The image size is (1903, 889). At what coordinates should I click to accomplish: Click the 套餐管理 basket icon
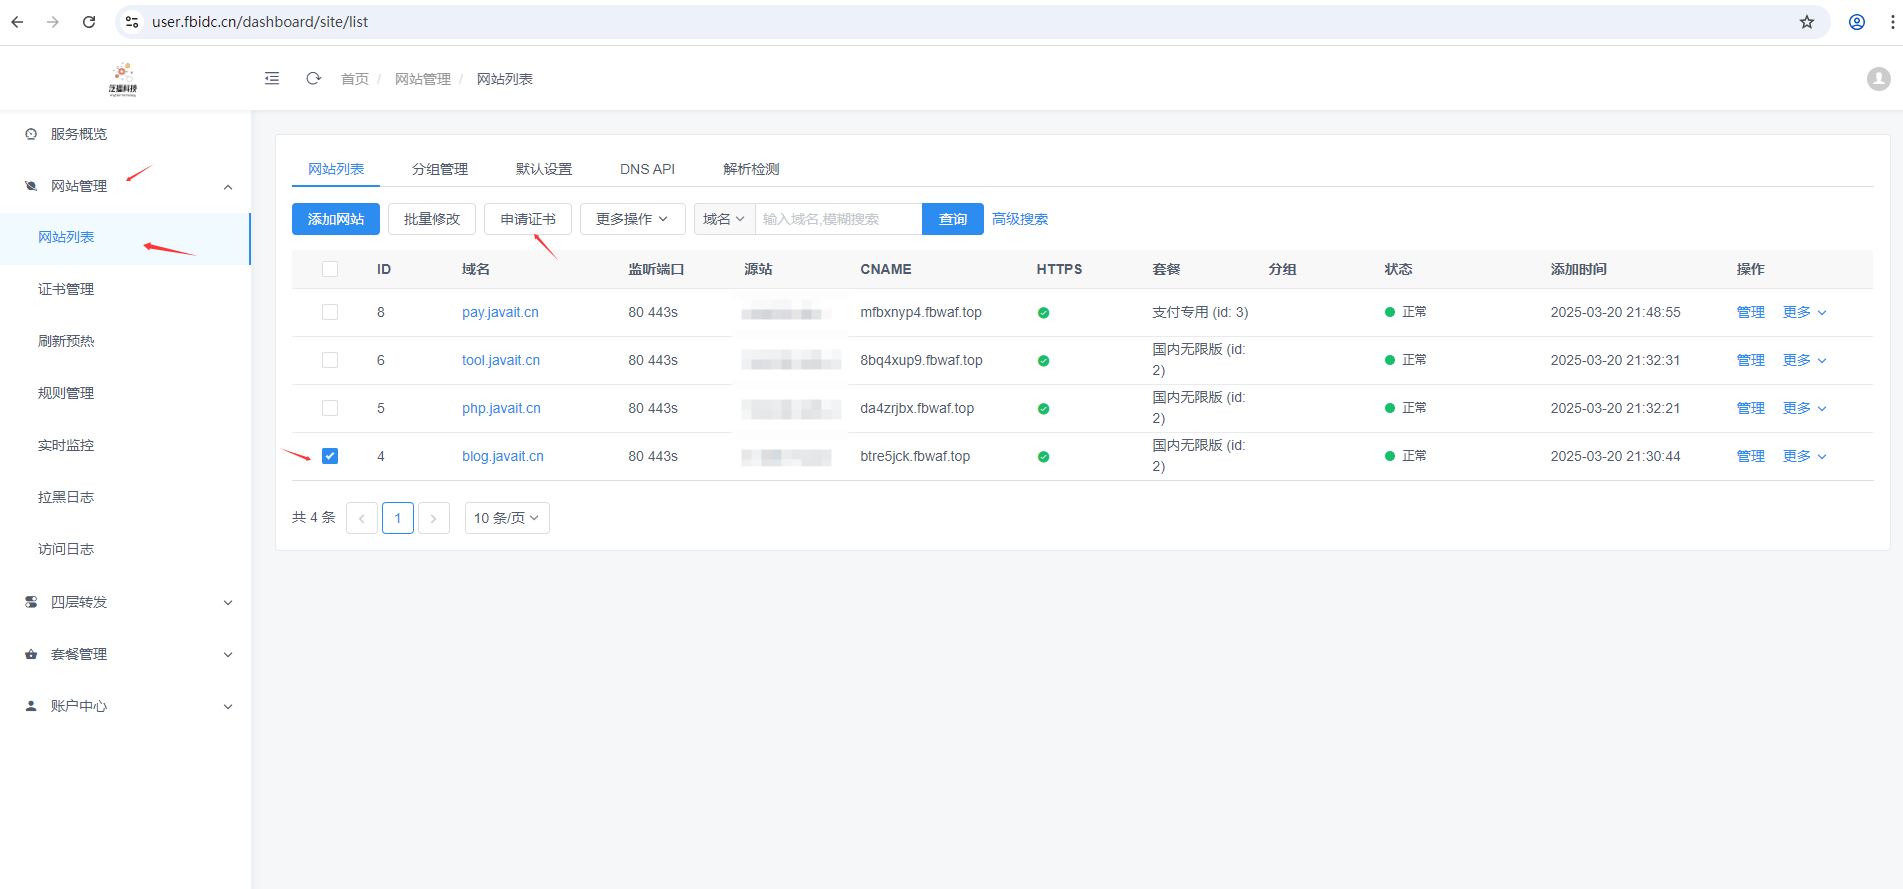(x=31, y=654)
